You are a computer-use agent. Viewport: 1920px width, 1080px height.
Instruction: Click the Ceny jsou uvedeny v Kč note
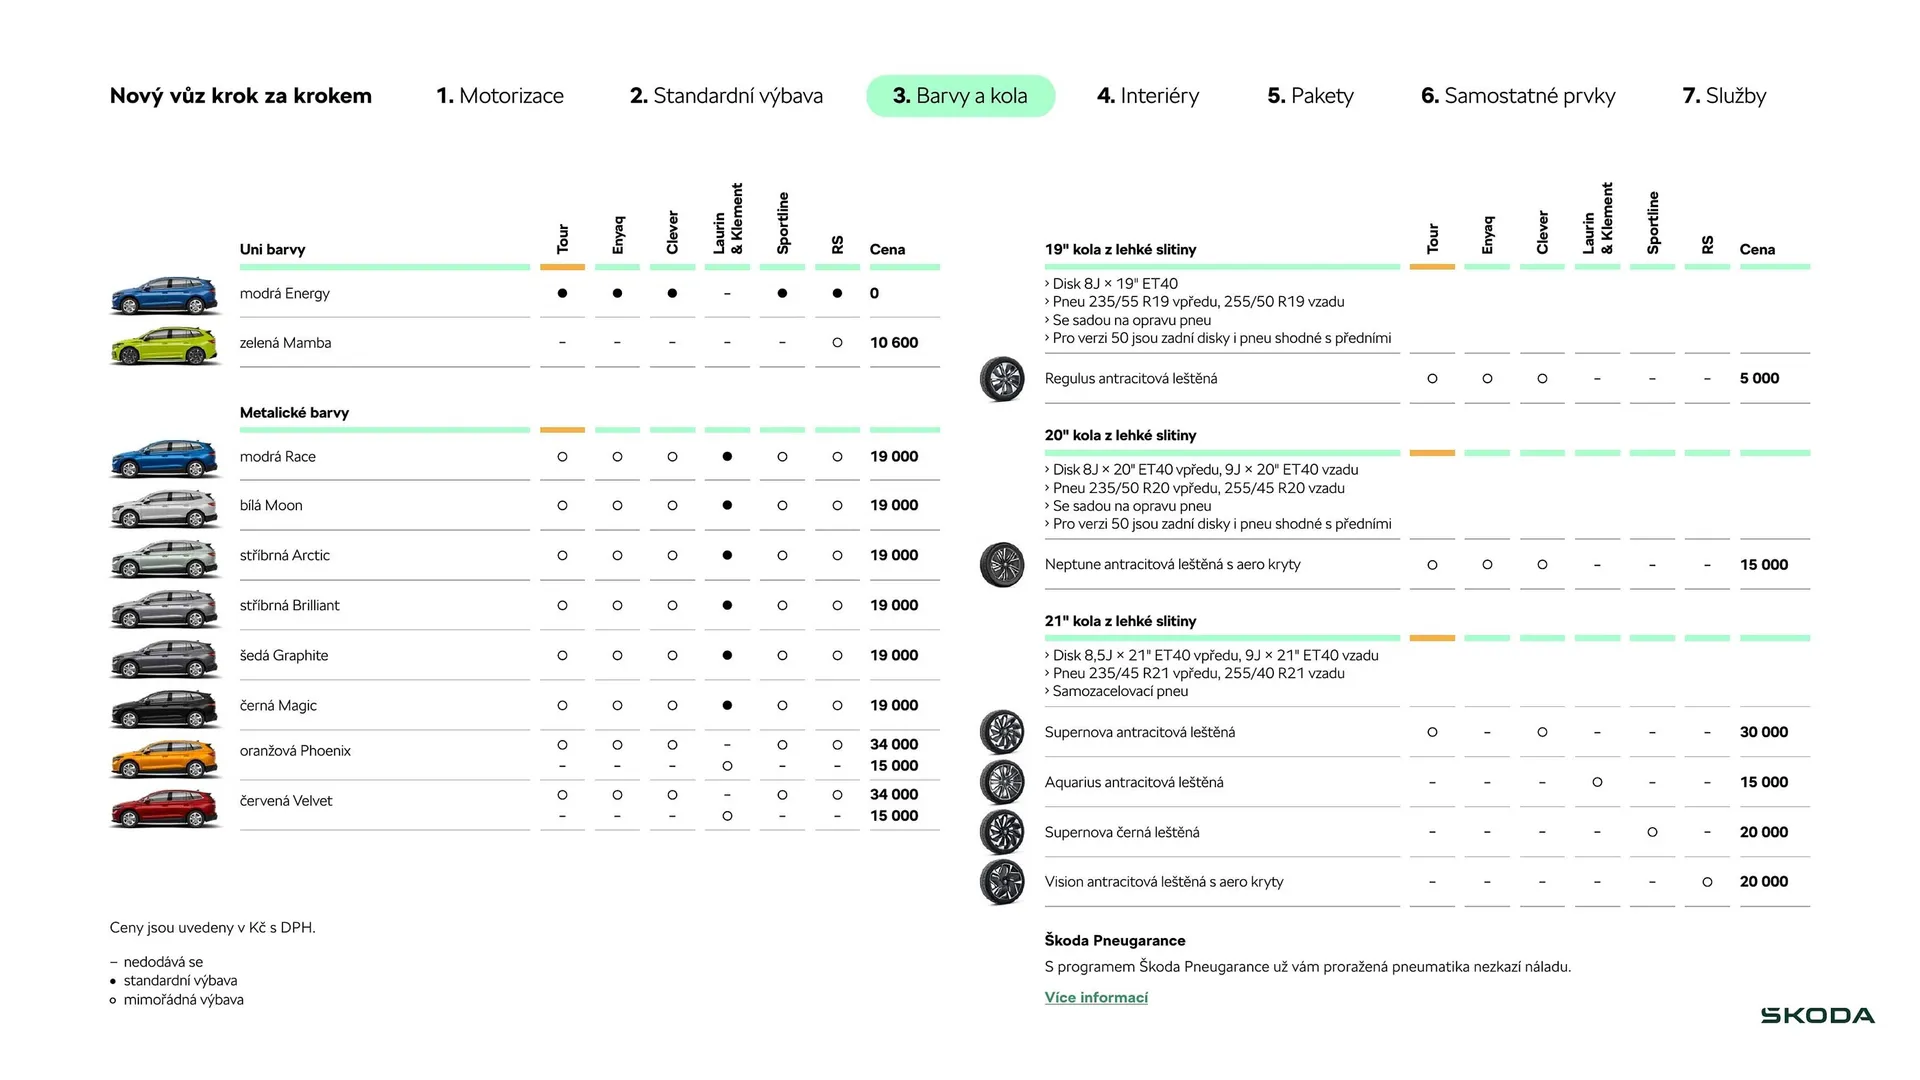pos(212,927)
